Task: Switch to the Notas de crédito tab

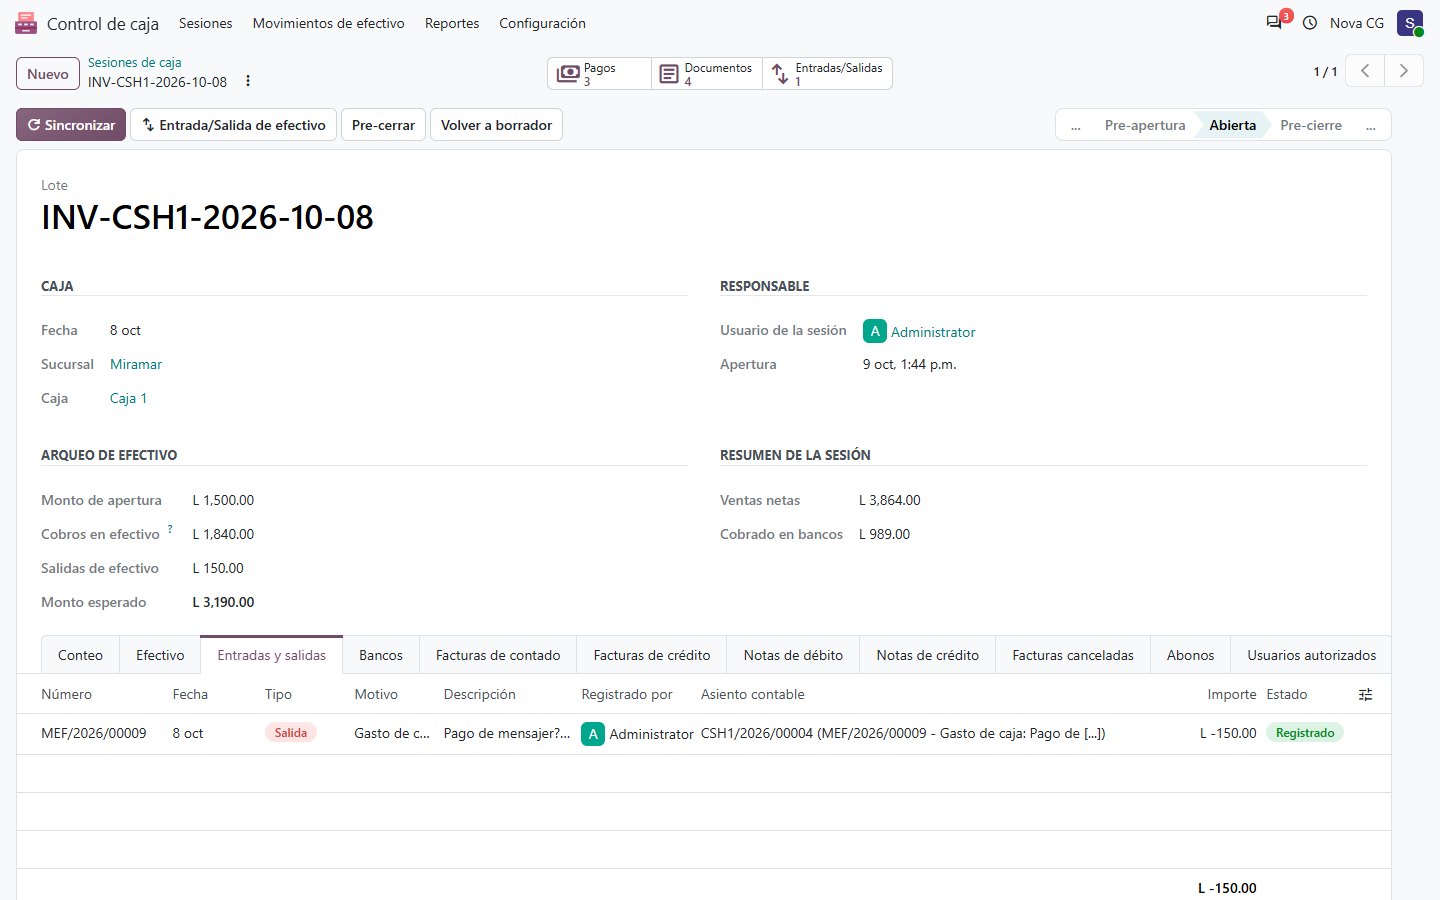Action: pos(928,655)
